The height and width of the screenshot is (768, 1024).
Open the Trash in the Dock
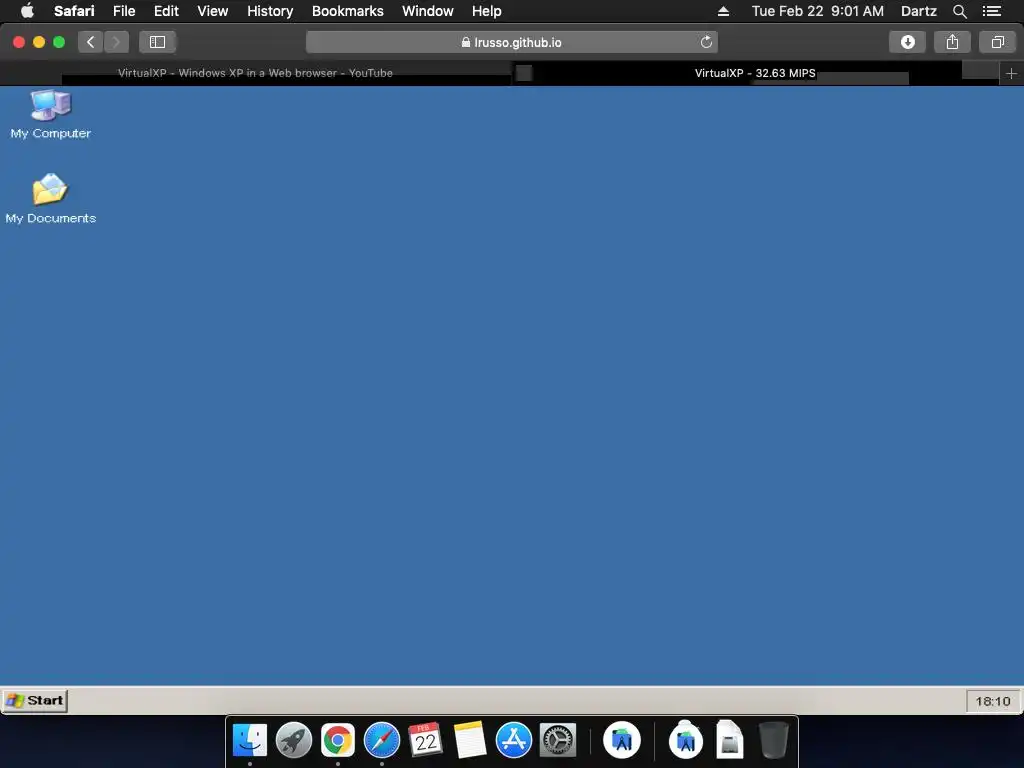coord(774,740)
